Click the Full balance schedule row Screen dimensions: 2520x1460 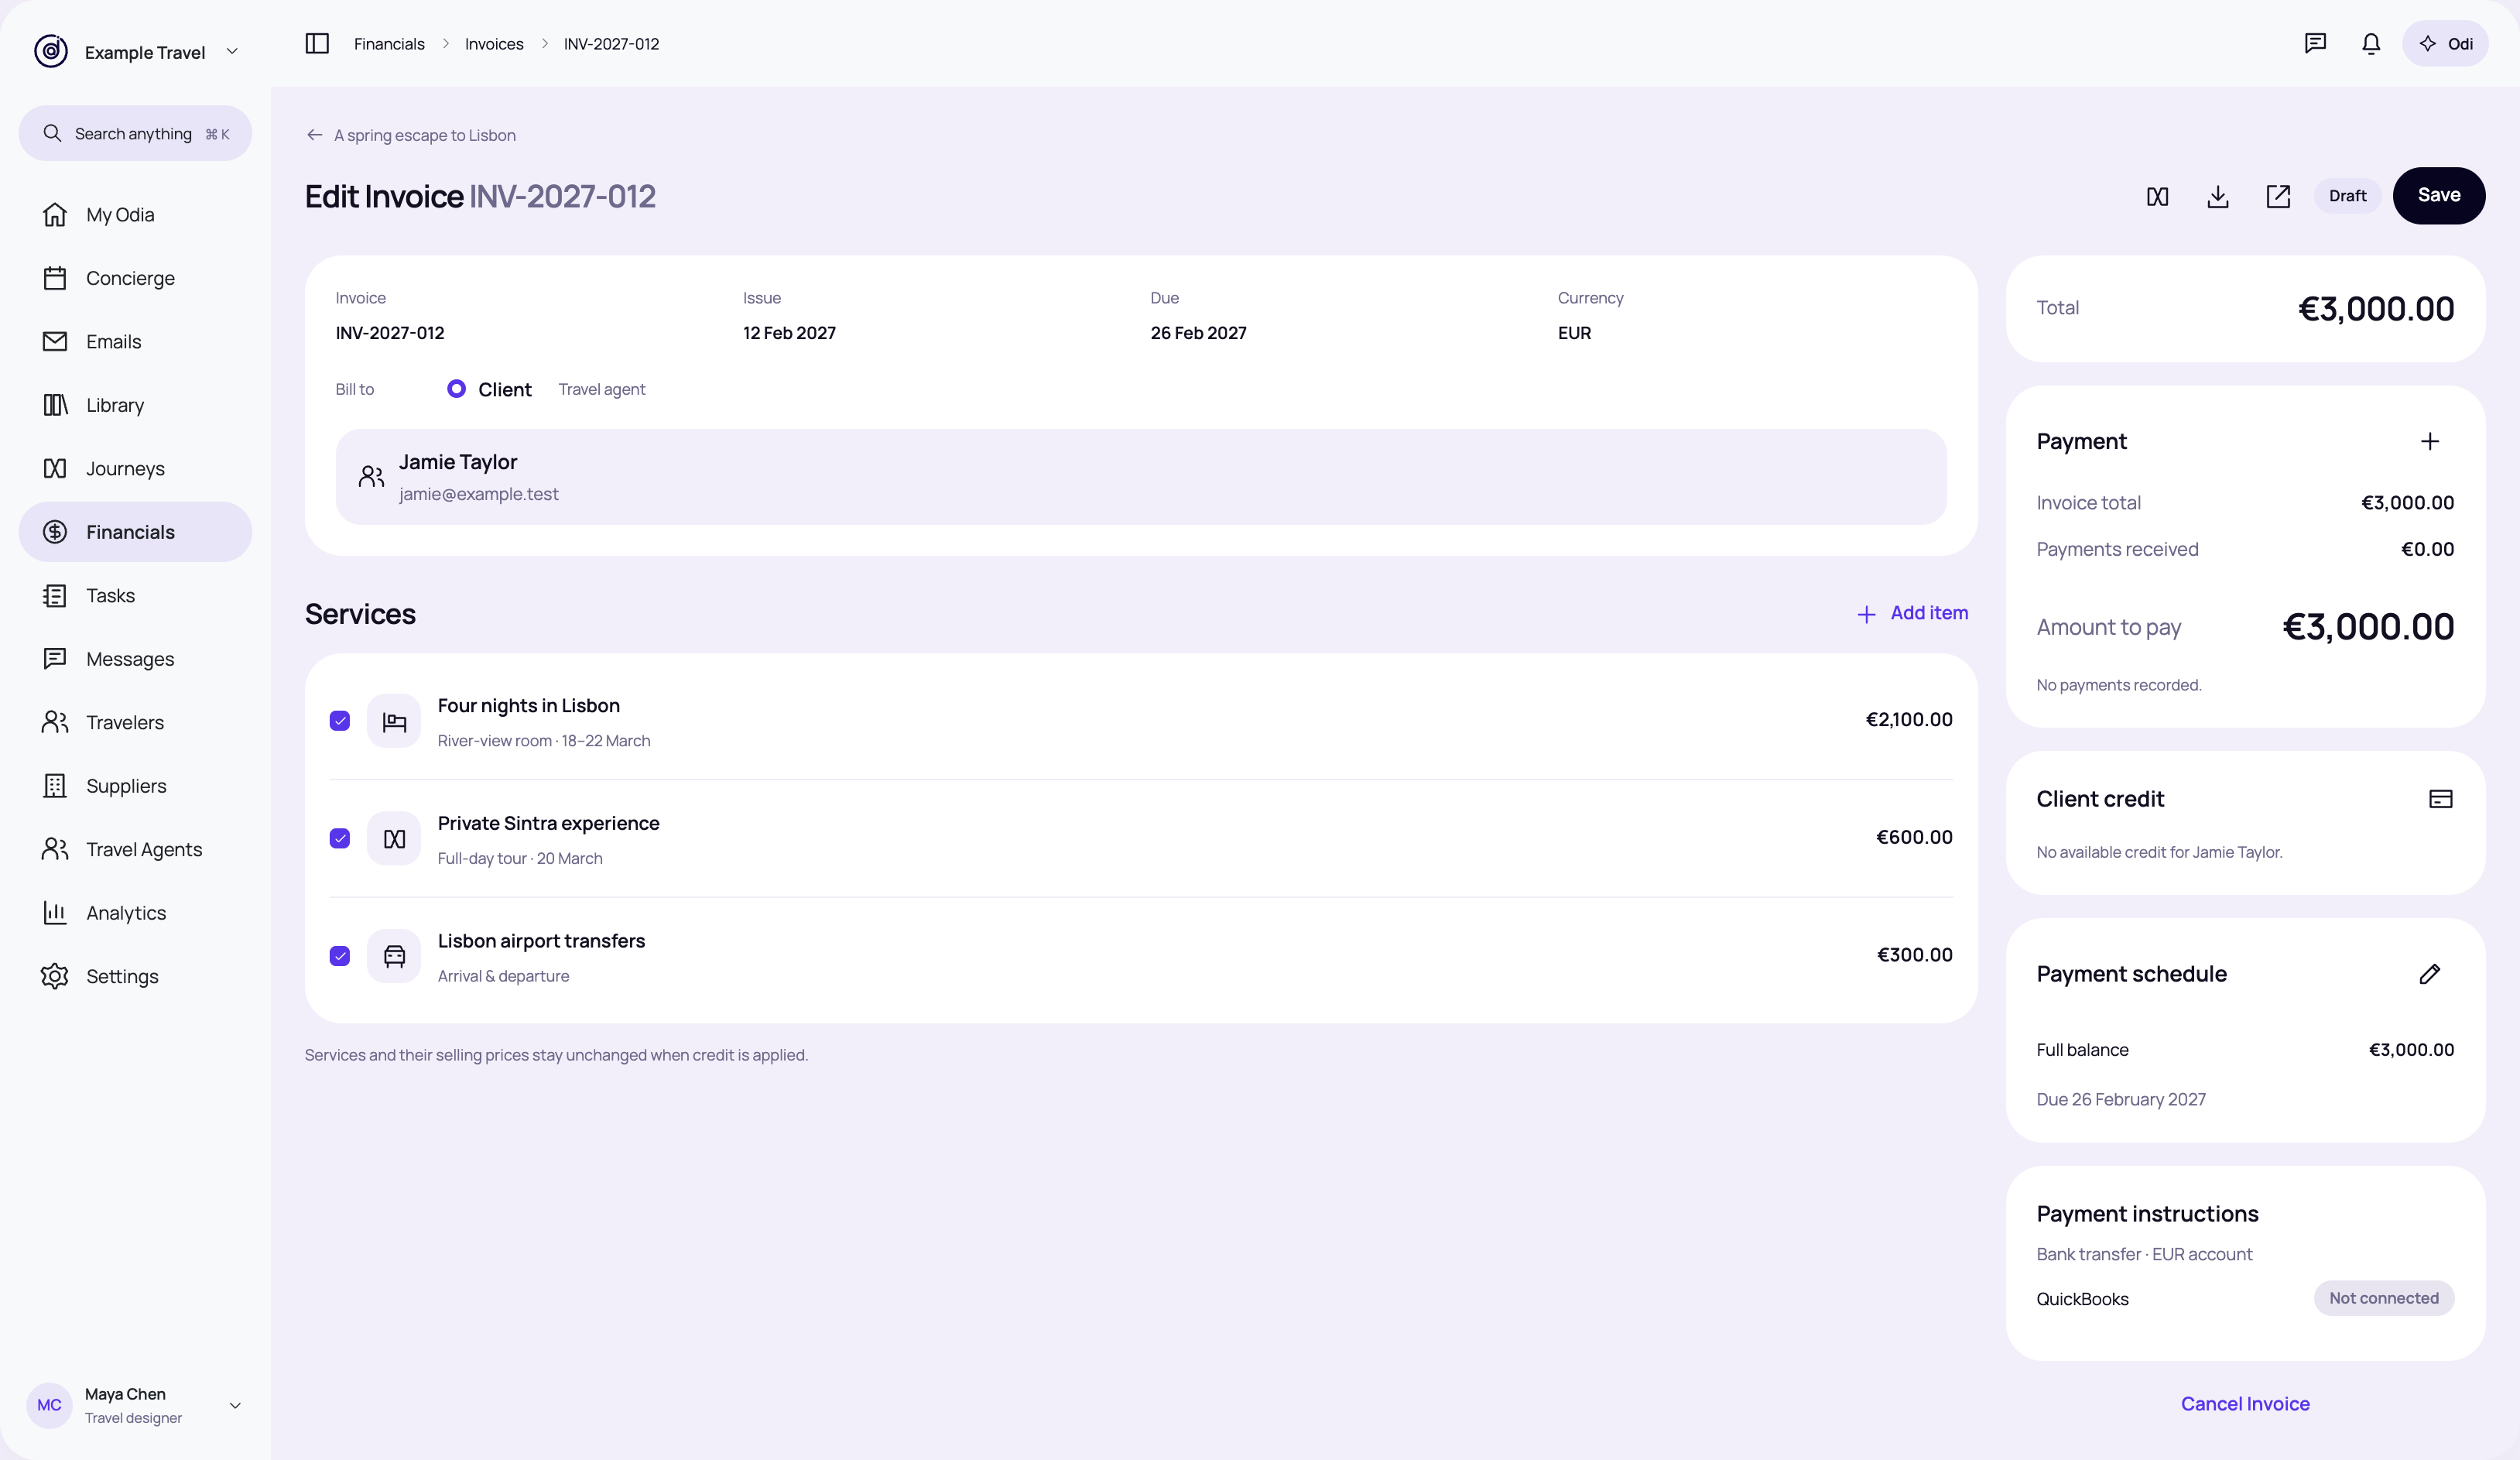point(2245,1050)
